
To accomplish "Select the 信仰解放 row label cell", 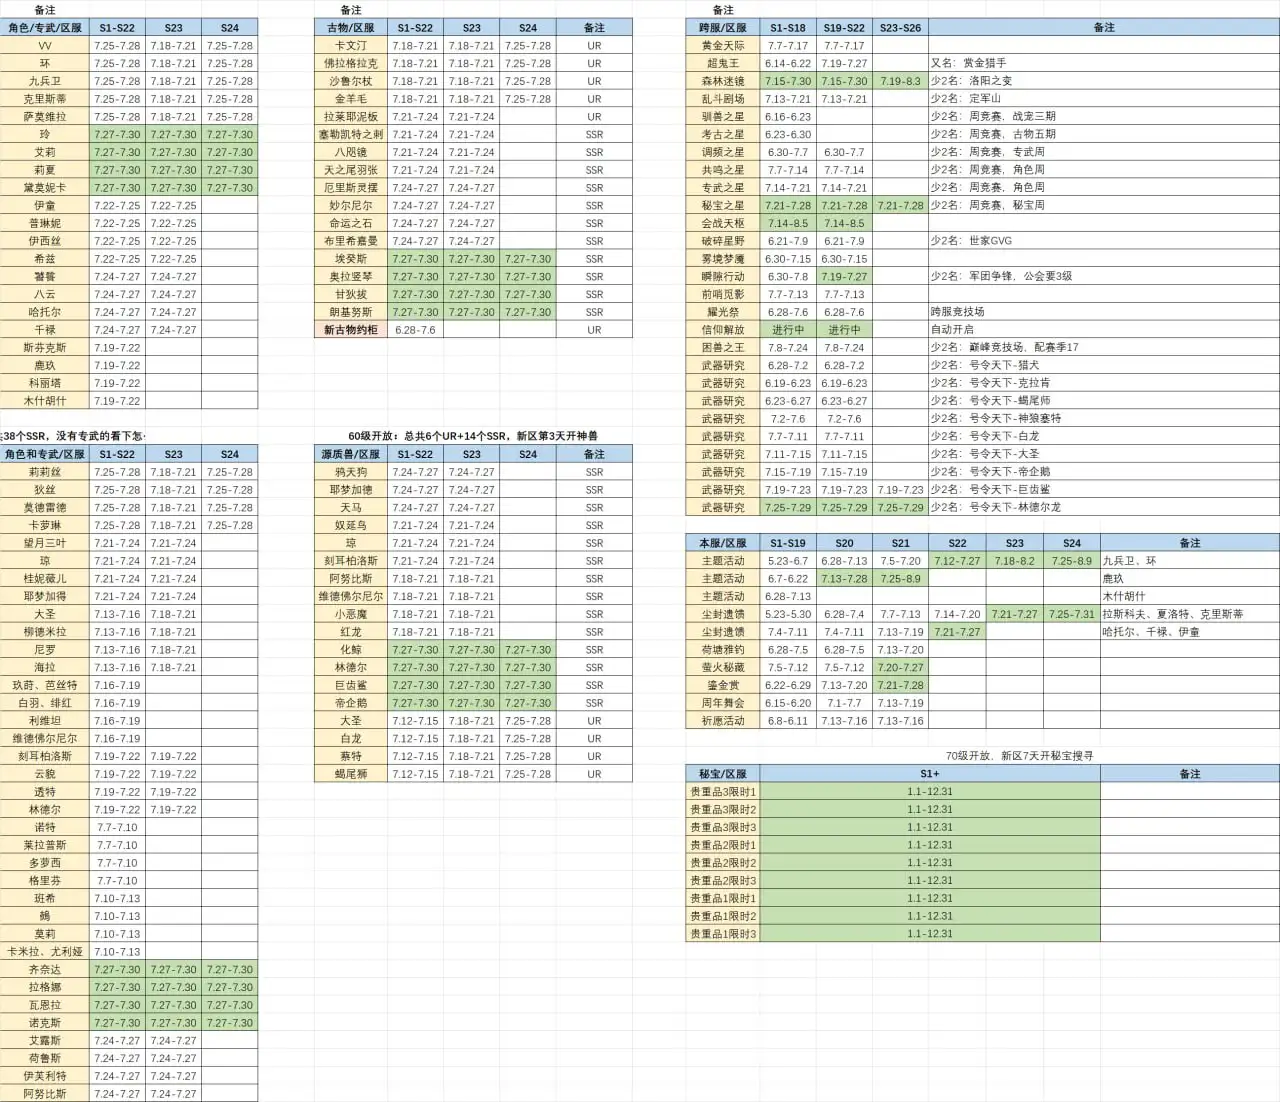I will (x=722, y=330).
